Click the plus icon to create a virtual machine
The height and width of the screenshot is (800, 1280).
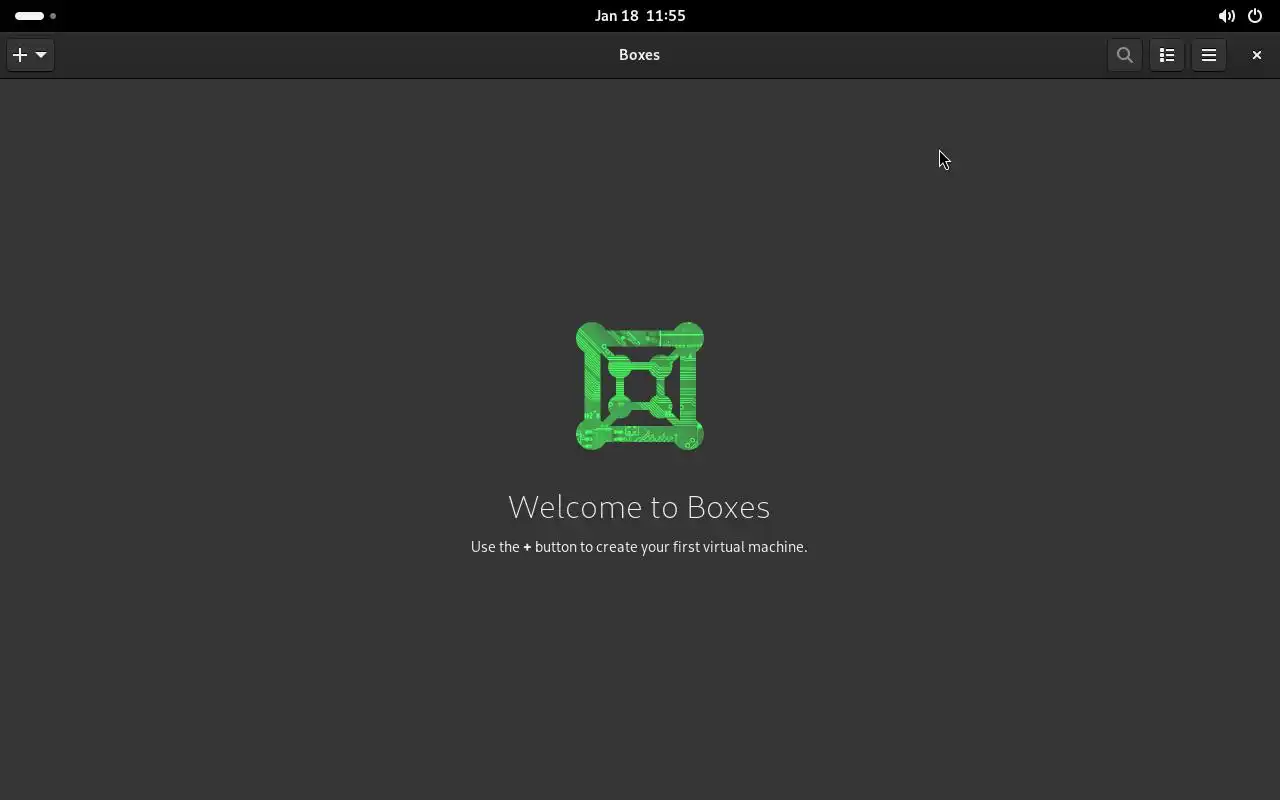(20, 55)
